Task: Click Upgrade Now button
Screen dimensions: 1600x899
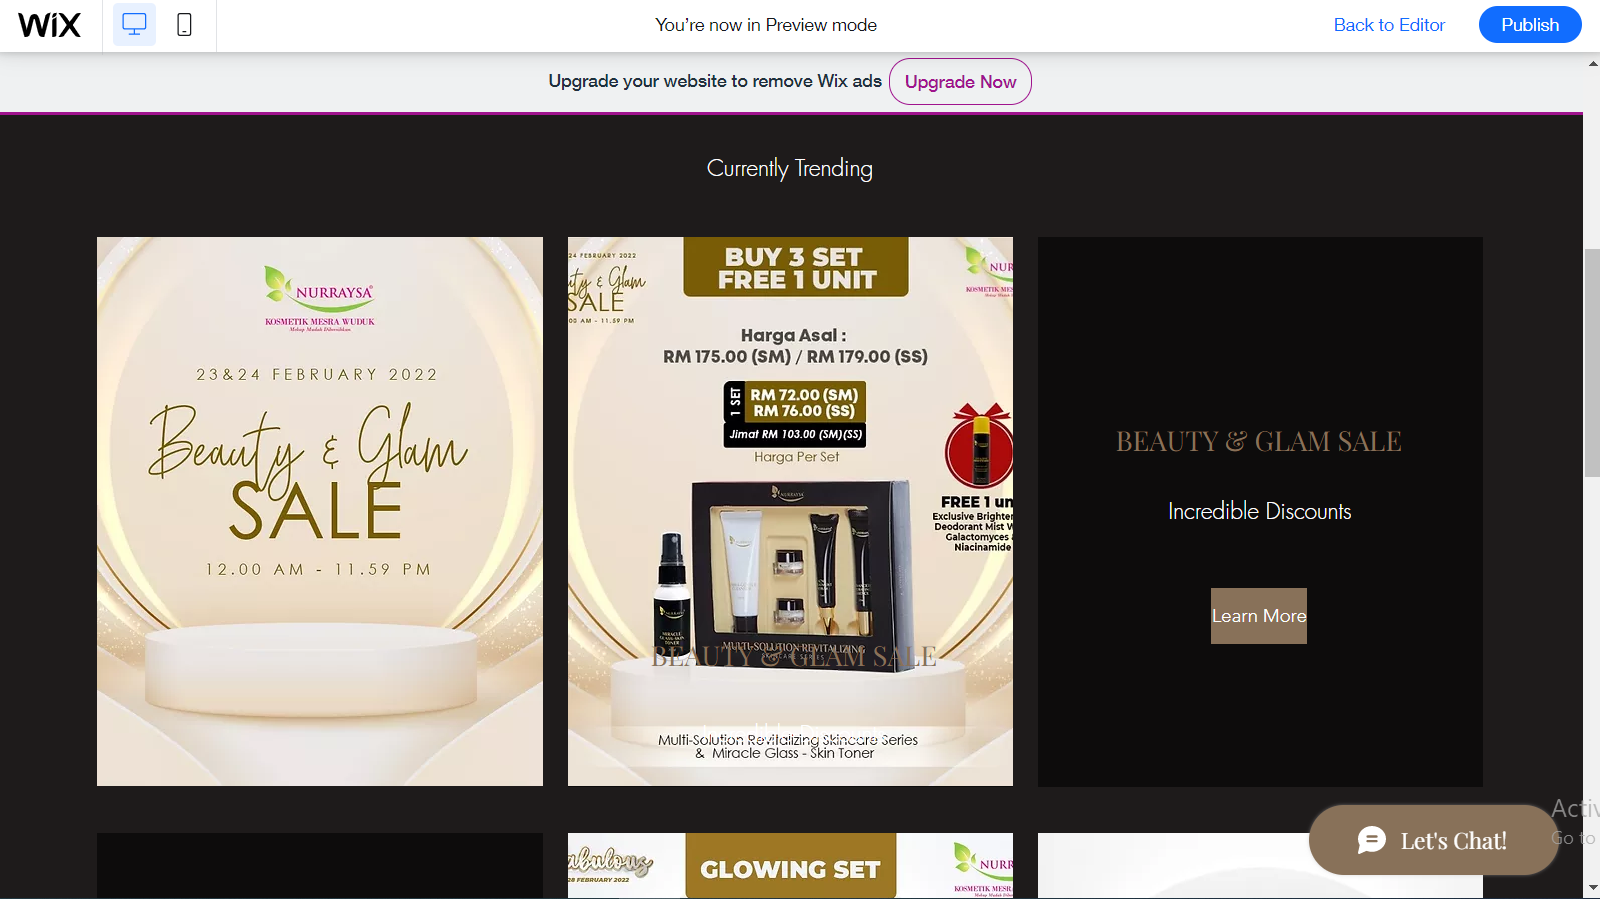Action: (960, 82)
